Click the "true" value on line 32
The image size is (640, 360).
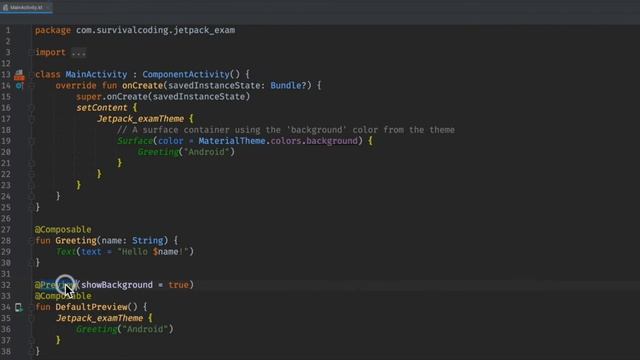178,285
